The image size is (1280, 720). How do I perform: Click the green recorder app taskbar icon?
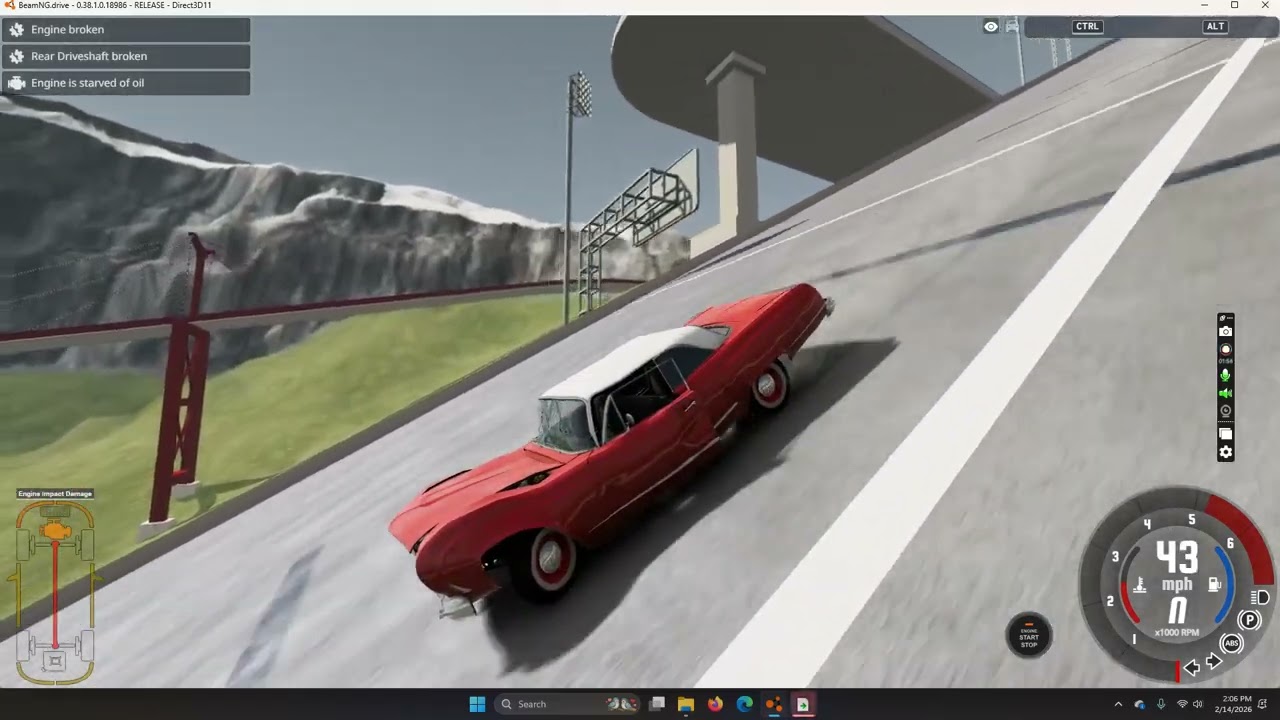[x=803, y=704]
